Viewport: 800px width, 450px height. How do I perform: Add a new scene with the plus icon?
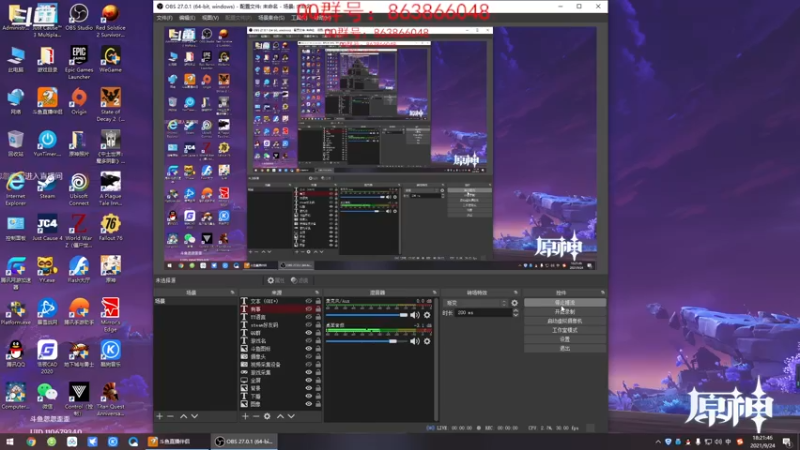[160, 416]
